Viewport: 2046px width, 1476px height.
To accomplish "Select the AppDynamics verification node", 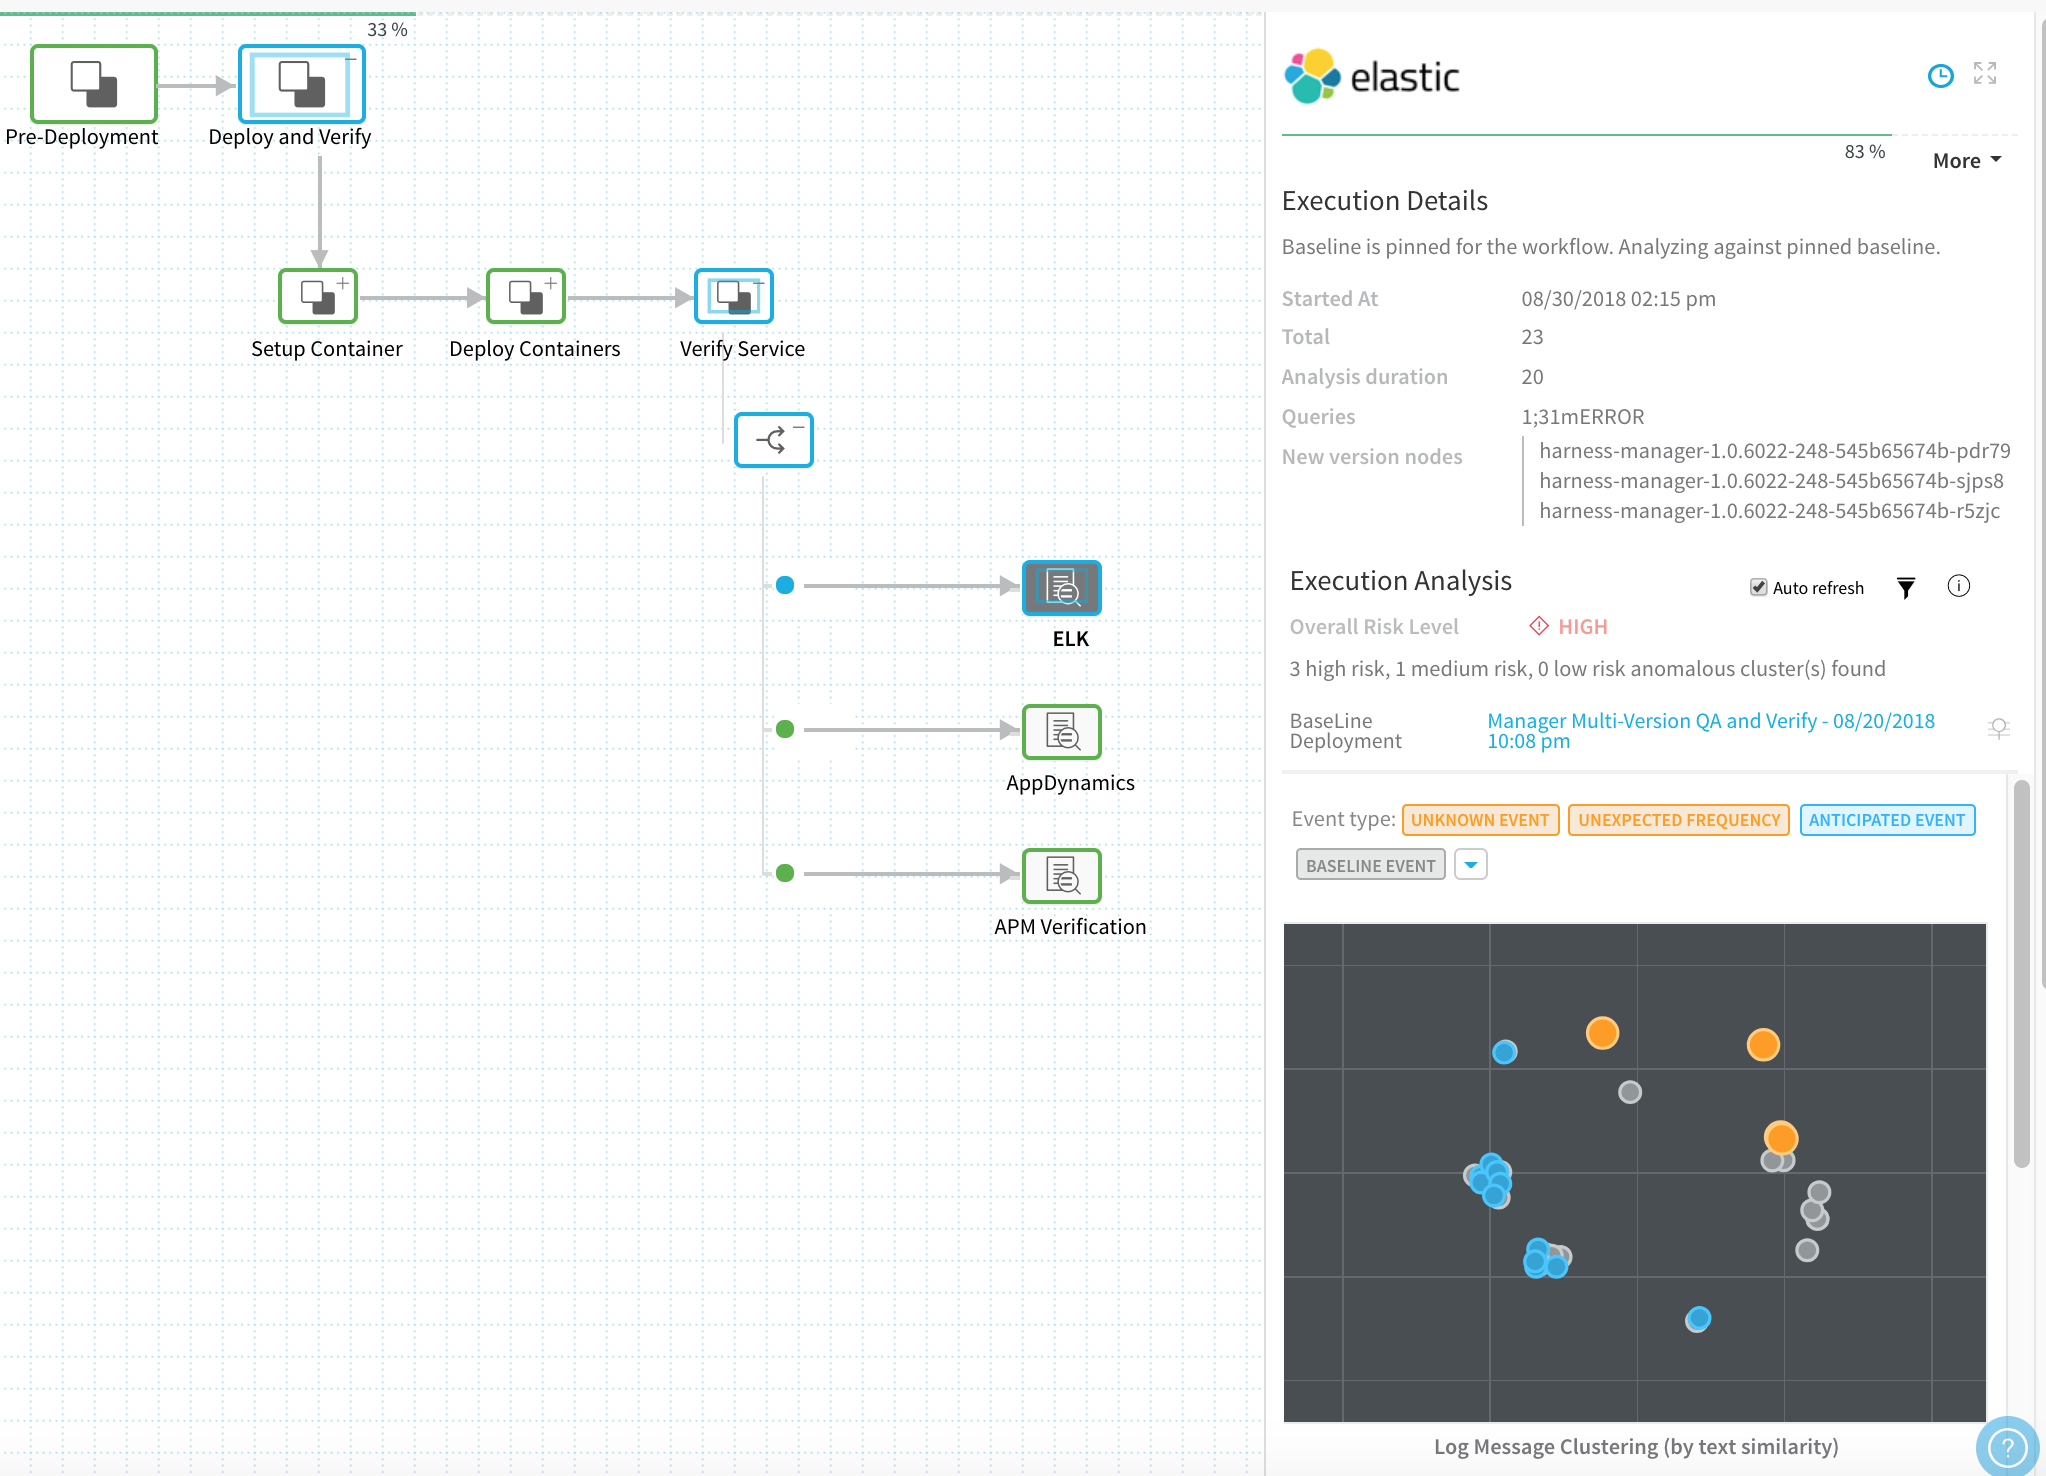I will [1062, 732].
